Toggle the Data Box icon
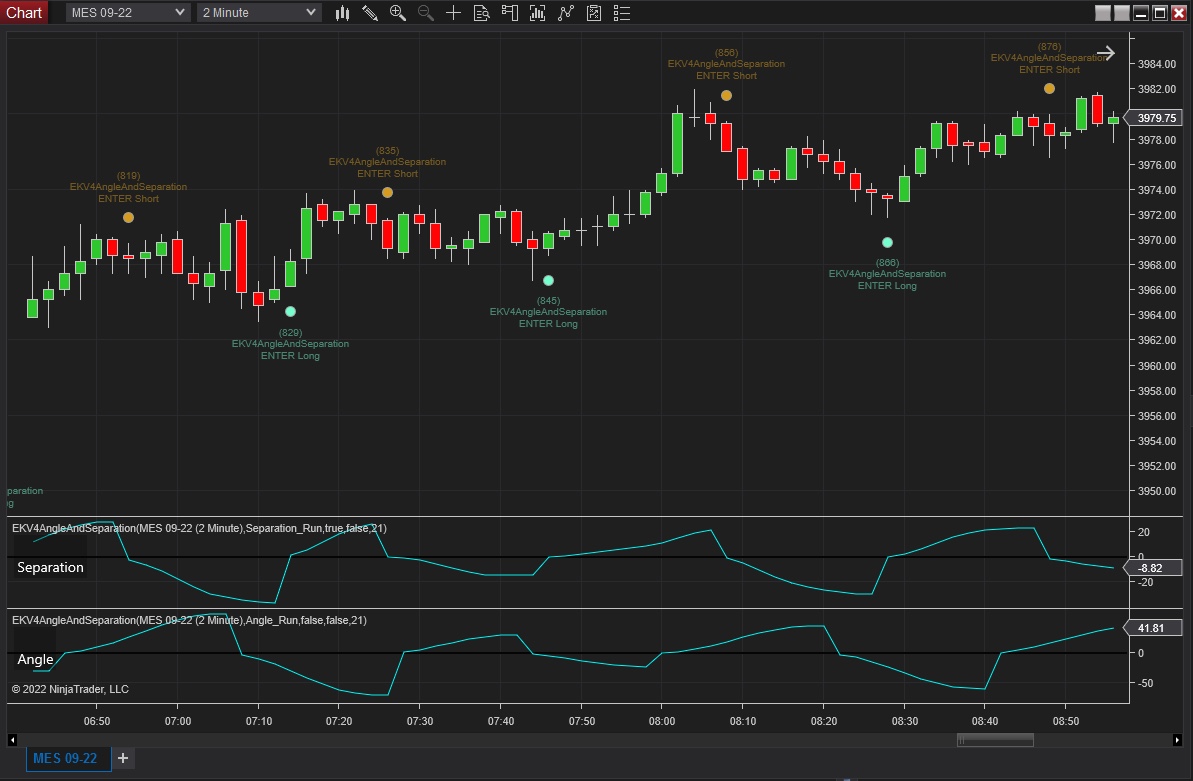Screen dimensions: 1193x781 (x=482, y=13)
